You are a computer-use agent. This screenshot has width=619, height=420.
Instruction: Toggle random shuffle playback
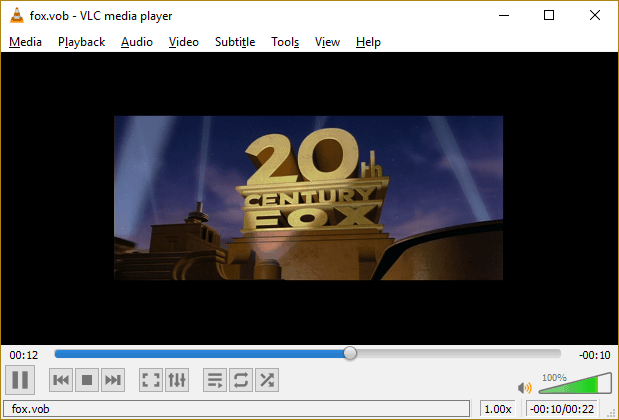point(267,380)
